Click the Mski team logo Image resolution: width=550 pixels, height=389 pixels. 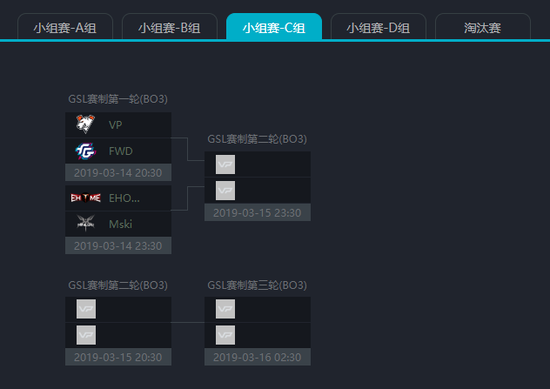pos(86,223)
